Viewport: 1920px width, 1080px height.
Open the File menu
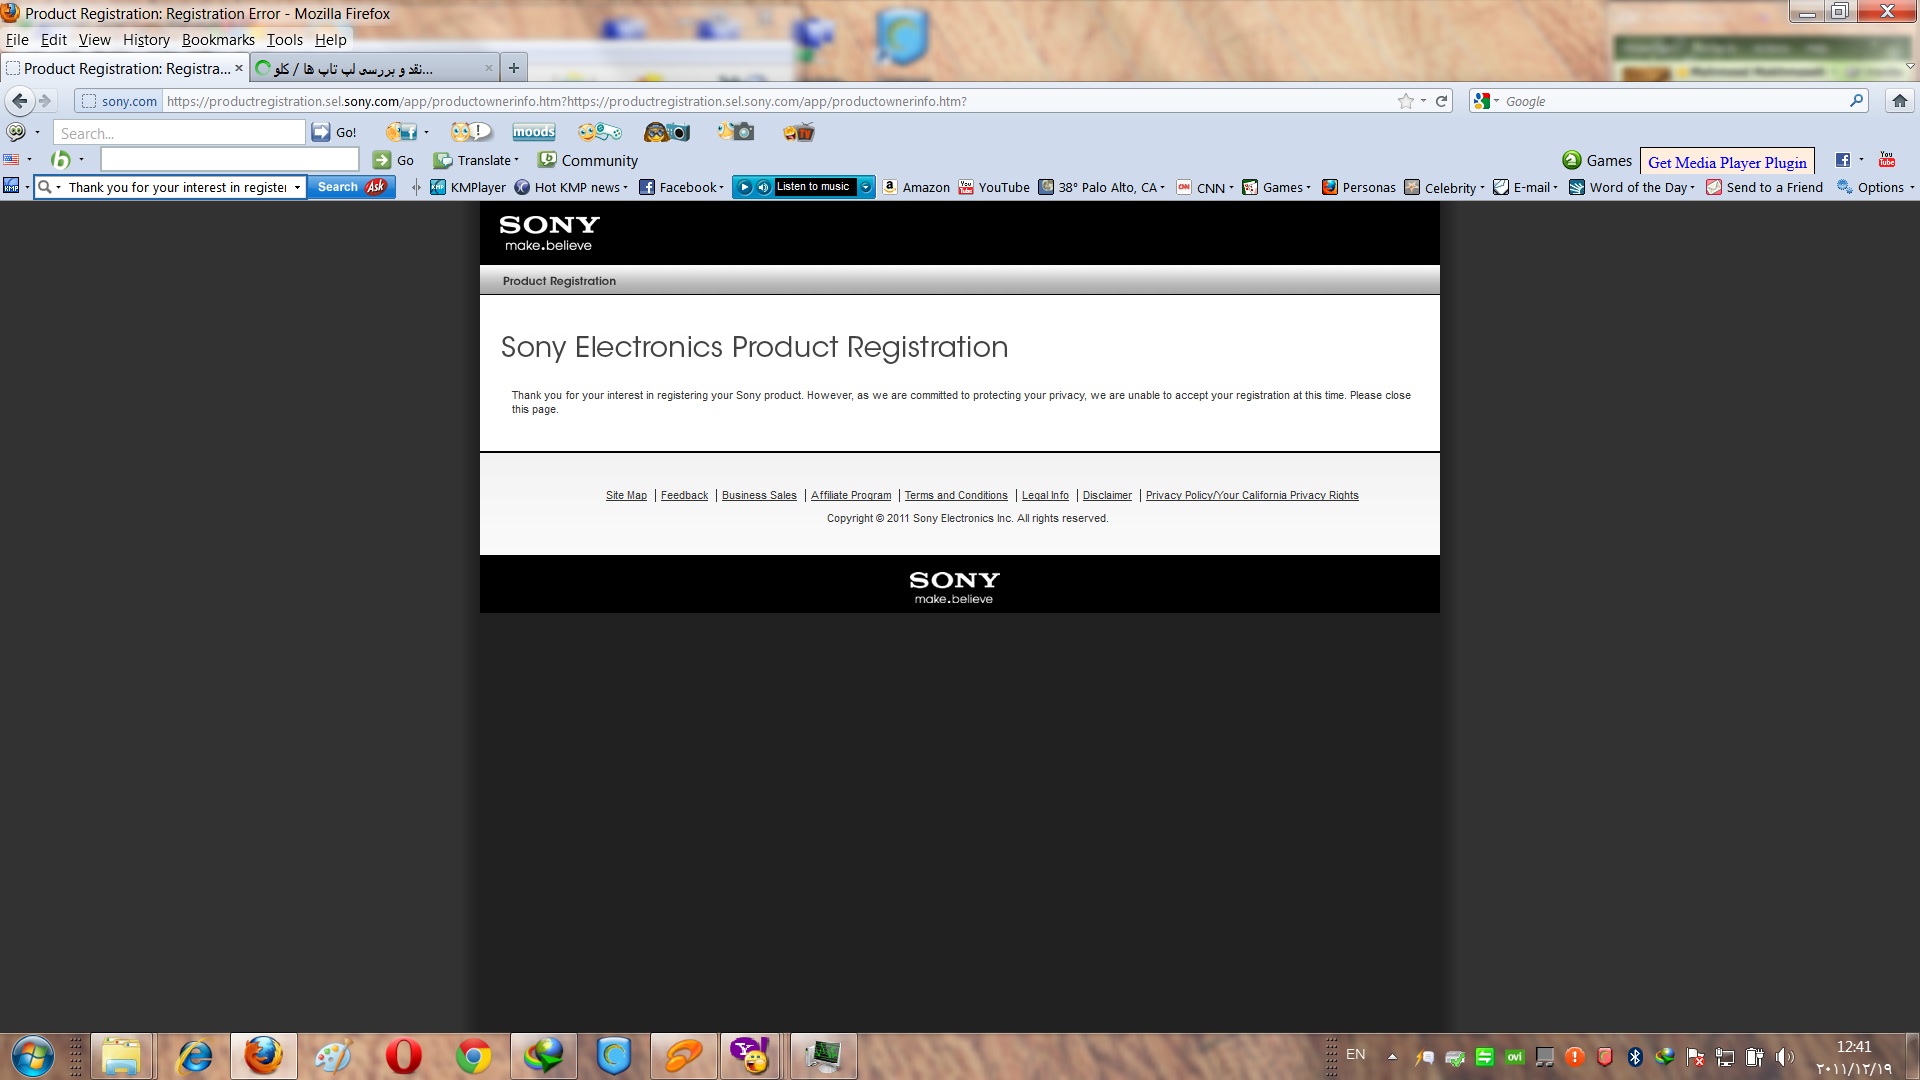click(x=17, y=40)
